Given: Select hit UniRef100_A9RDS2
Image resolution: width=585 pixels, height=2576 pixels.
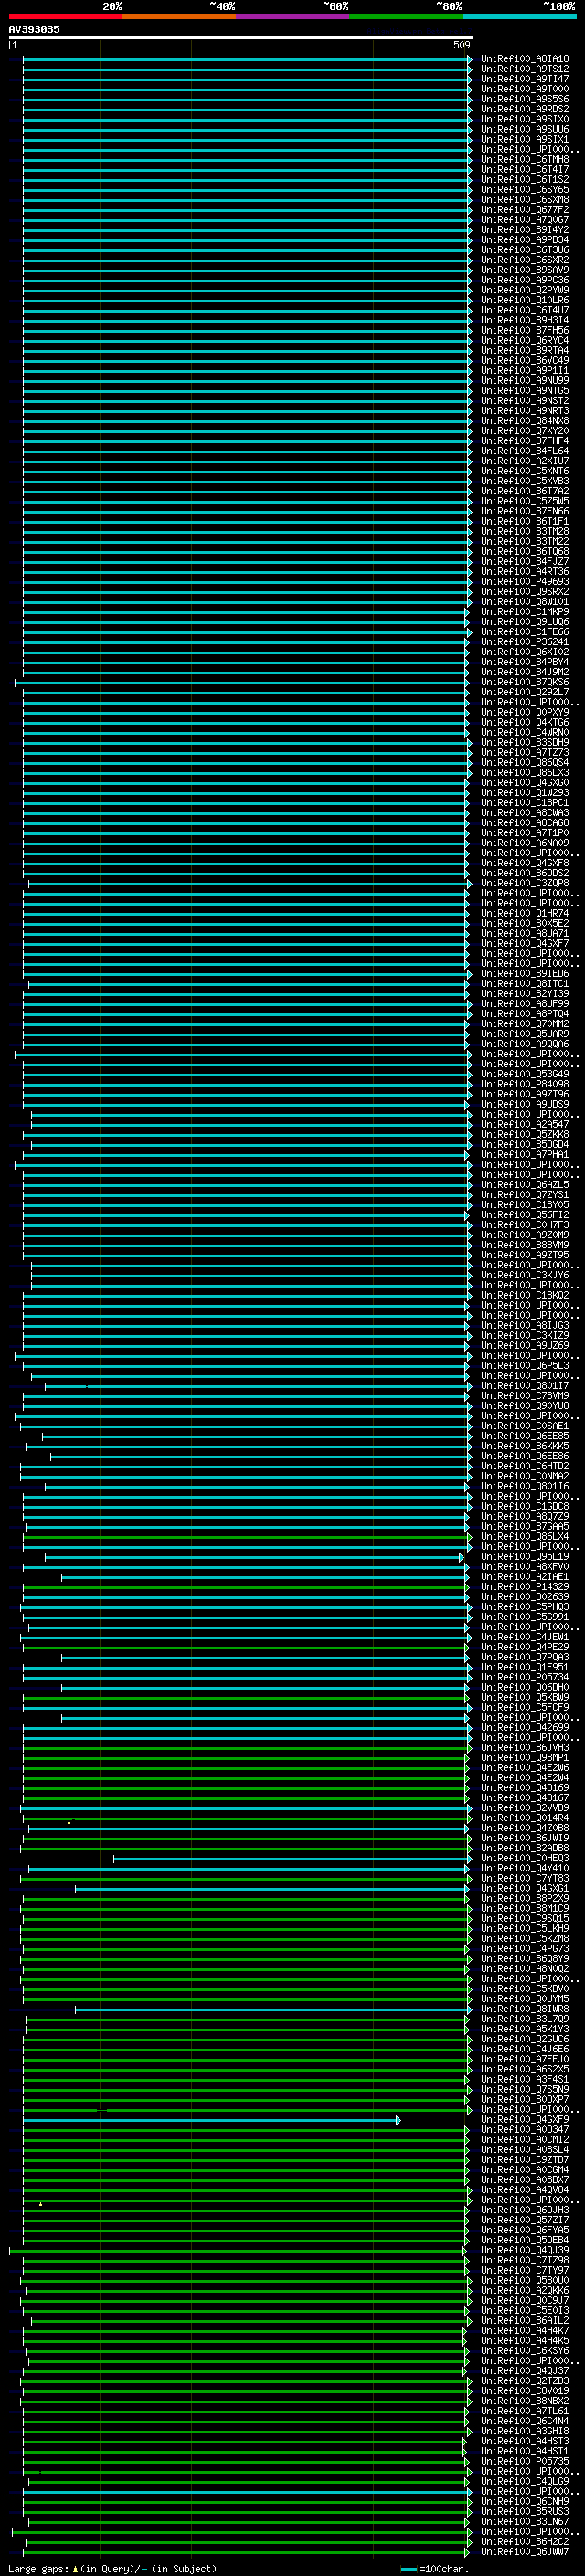Looking at the screenshot, I should [524, 109].
